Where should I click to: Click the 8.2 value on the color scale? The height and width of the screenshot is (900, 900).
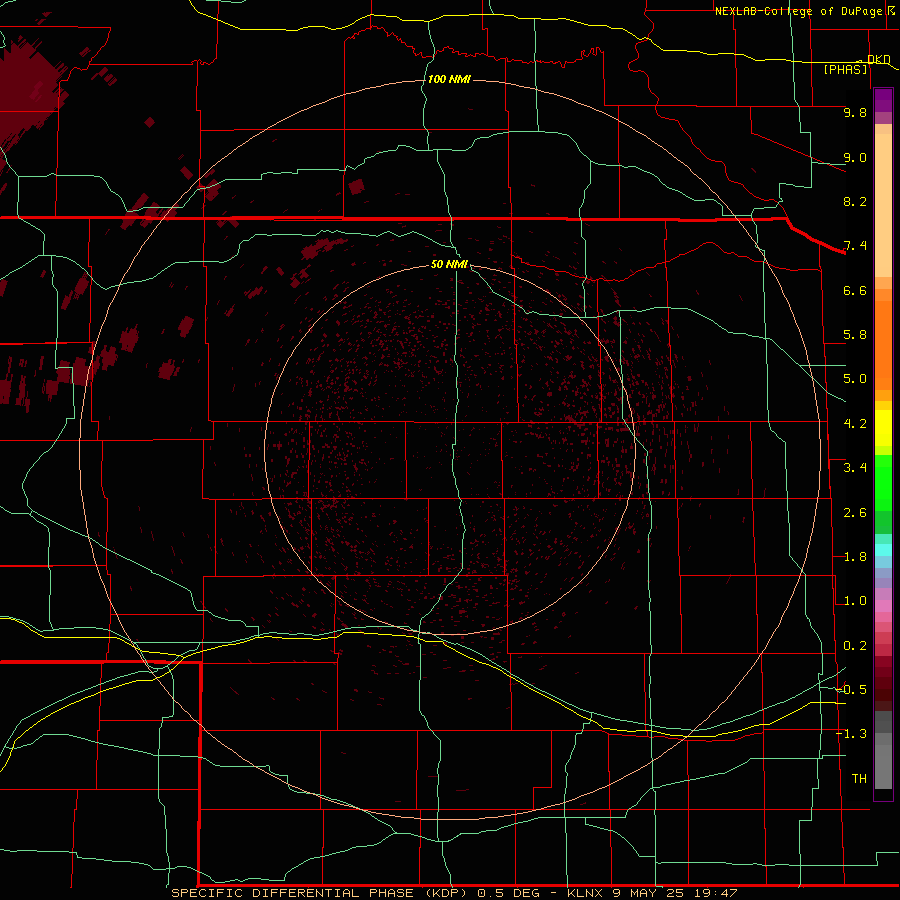coord(855,201)
